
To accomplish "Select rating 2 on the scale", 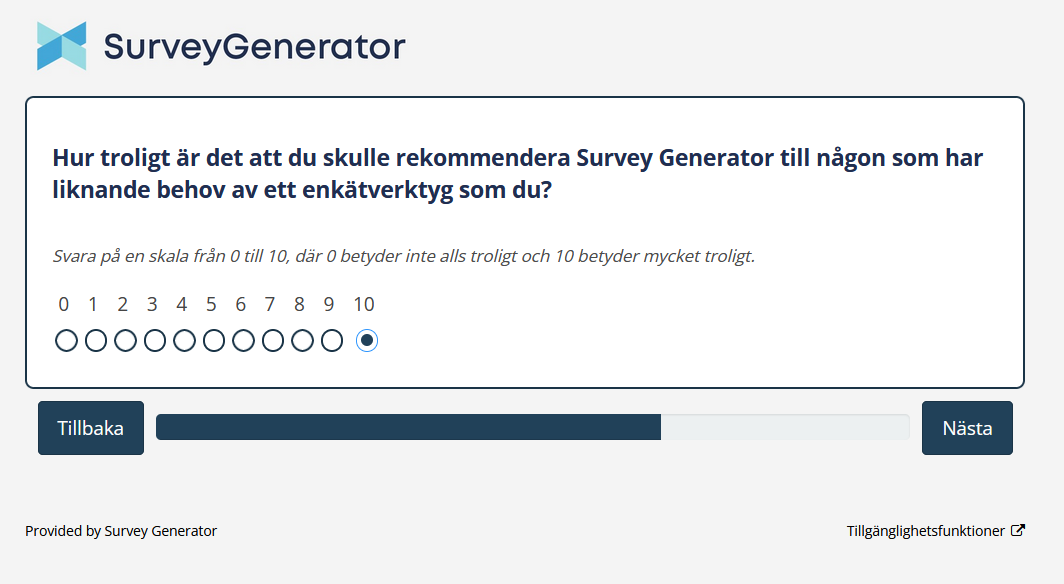I will 124,340.
